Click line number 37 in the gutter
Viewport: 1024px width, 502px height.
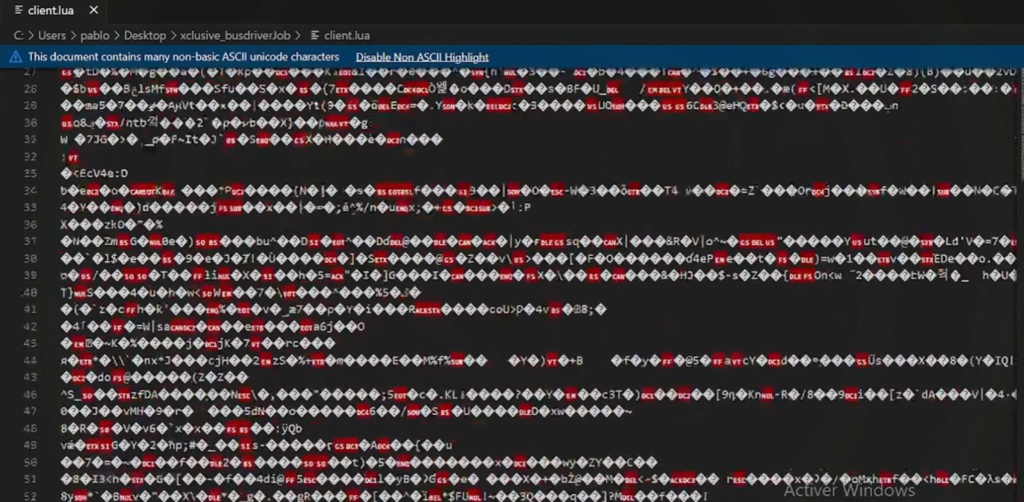tap(31, 241)
